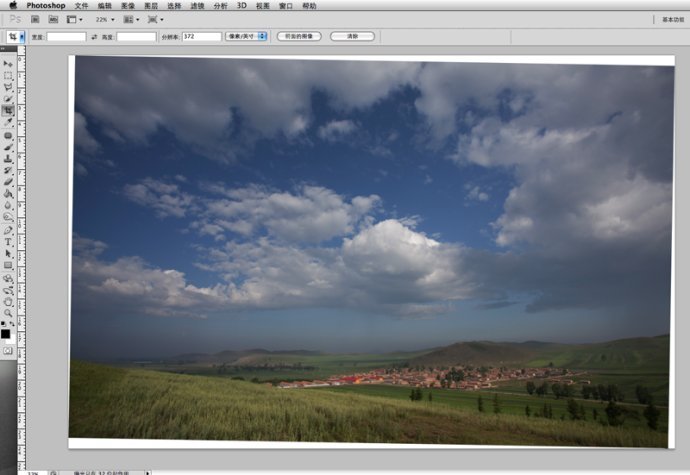Viewport: 690px width, 475px height.
Task: Select the Rectangular Marquee tool
Action: pos(8,75)
